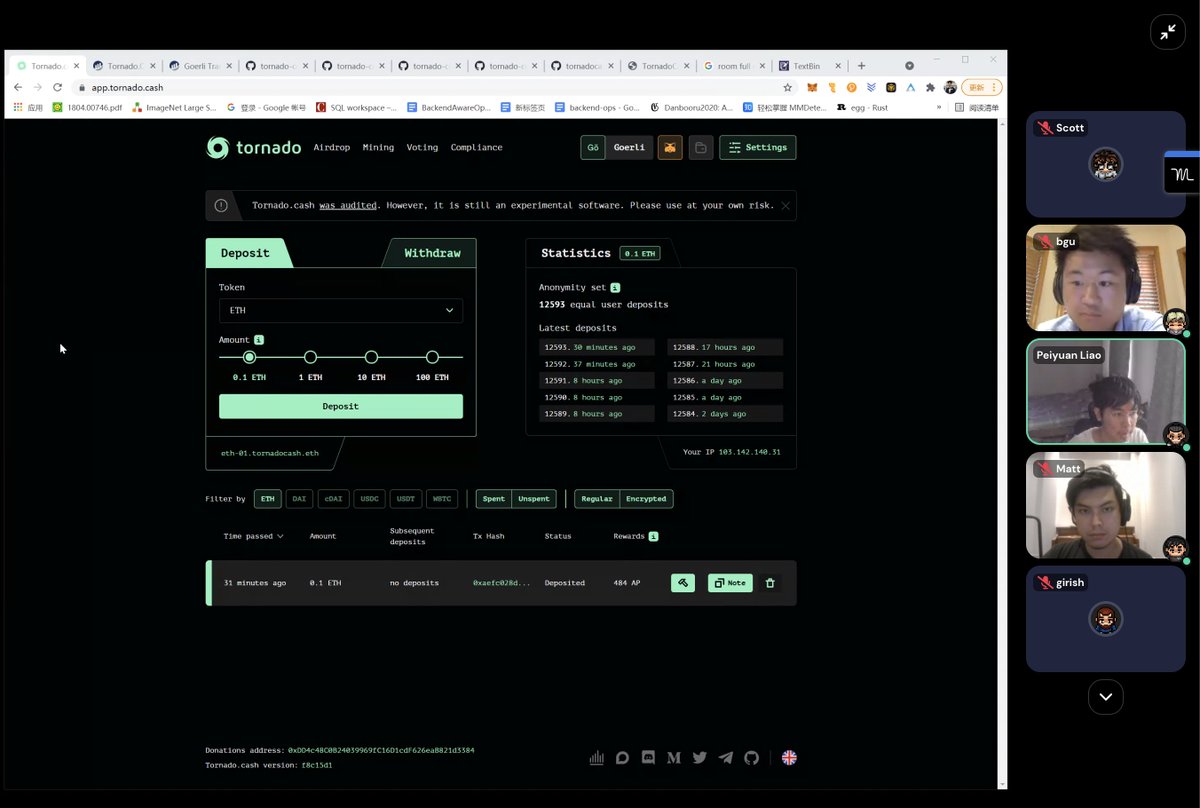Click the UK flag language selector
This screenshot has width=1200, height=808.
[x=789, y=758]
